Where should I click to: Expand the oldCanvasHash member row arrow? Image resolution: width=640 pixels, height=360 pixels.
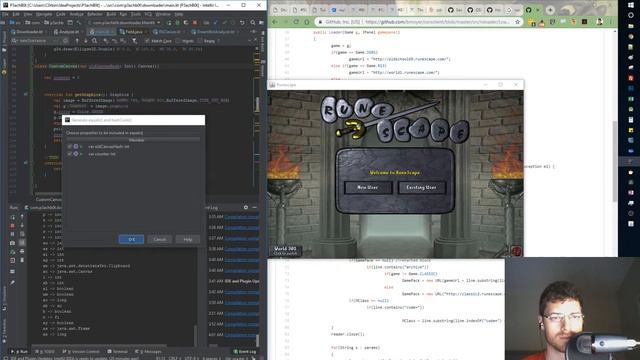click(x=82, y=147)
